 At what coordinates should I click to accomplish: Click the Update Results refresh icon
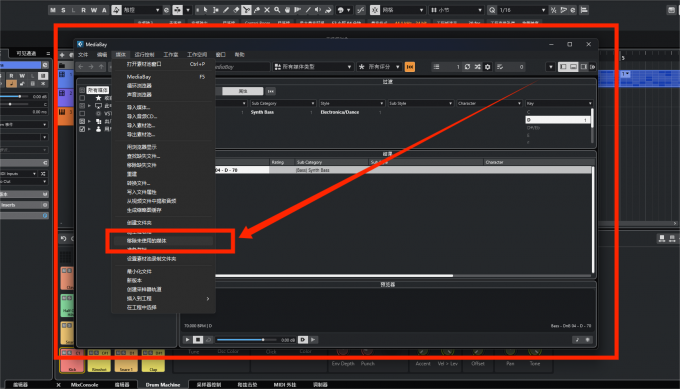click(x=467, y=67)
